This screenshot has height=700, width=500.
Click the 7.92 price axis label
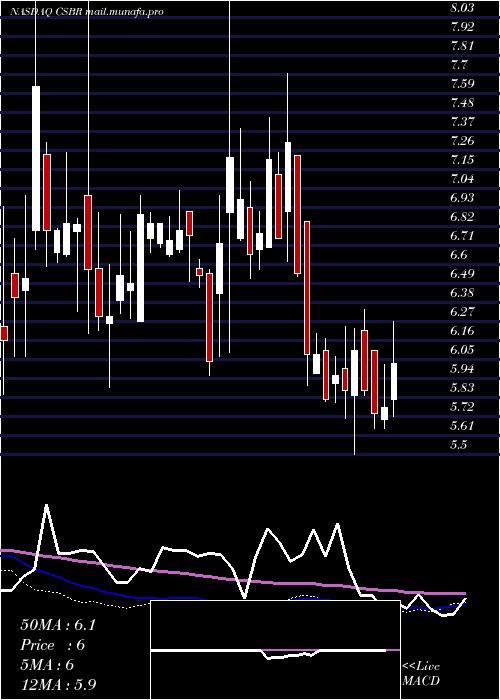click(x=464, y=27)
